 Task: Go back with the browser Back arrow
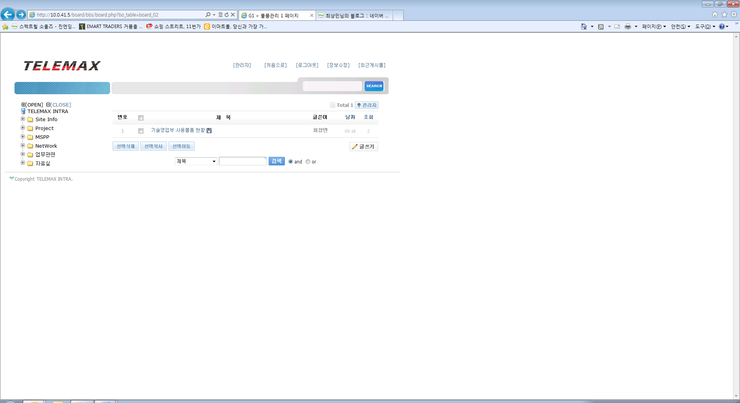click(x=8, y=15)
